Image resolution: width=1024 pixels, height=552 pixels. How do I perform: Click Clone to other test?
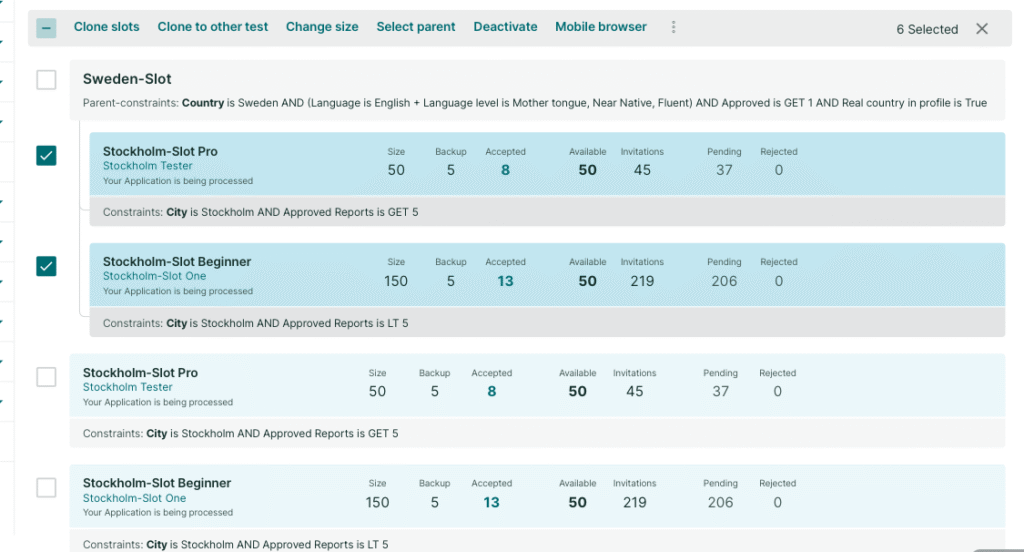[213, 27]
